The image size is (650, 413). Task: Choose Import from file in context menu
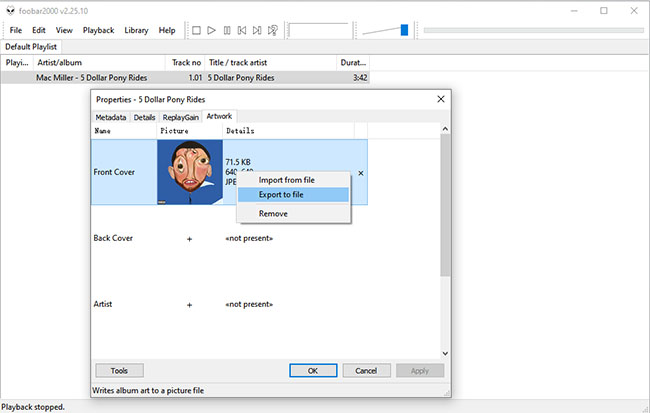tap(293, 180)
